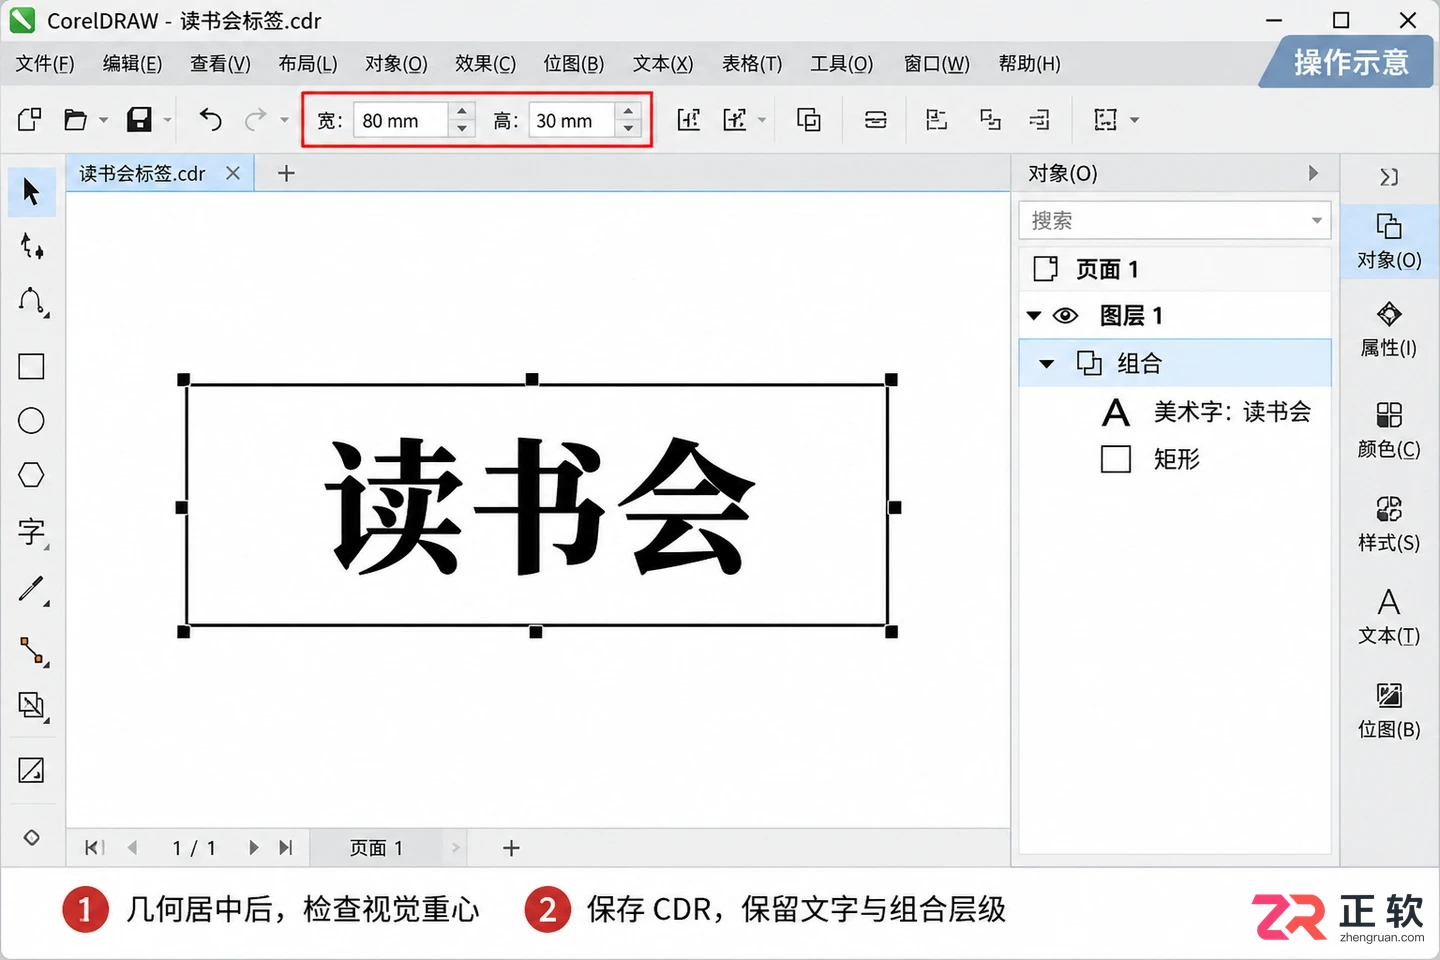Select the Transparency/crop tool in toolbox
1440x960 pixels.
31,706
